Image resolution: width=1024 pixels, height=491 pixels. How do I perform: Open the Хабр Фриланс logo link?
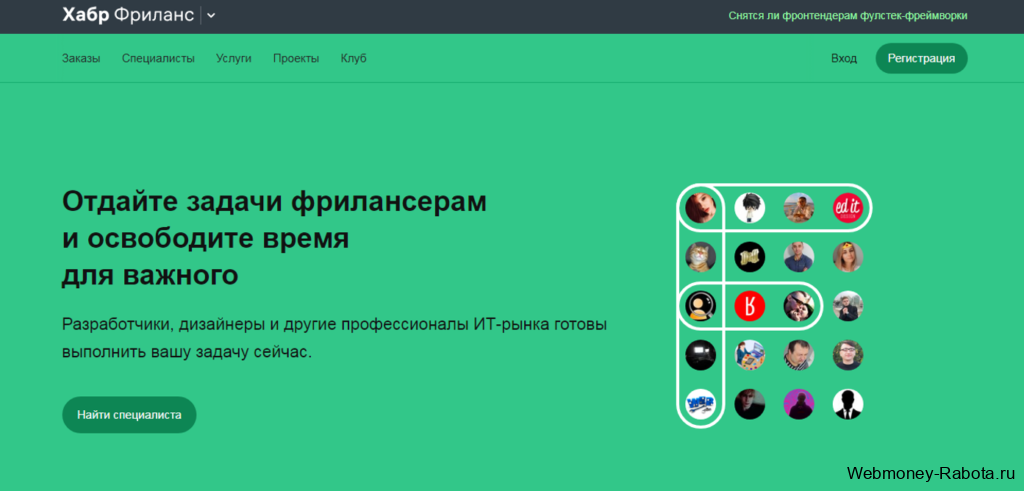(x=128, y=16)
